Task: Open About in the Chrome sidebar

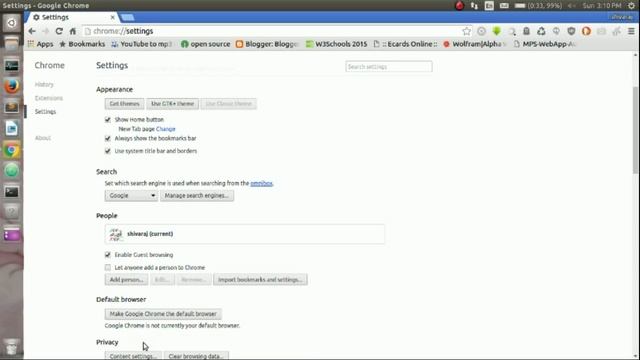Action: tap(43, 138)
